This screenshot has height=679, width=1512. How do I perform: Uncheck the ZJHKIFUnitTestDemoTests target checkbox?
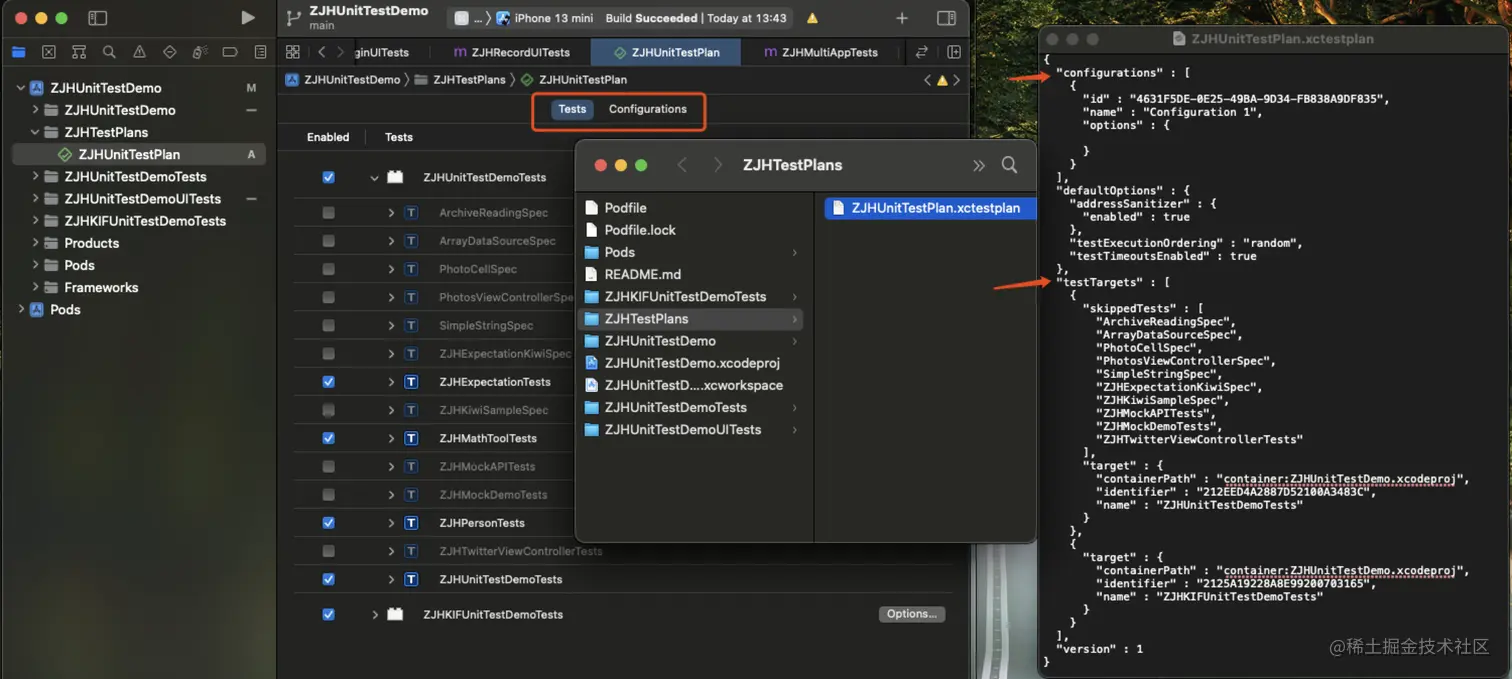pyautogui.click(x=328, y=614)
